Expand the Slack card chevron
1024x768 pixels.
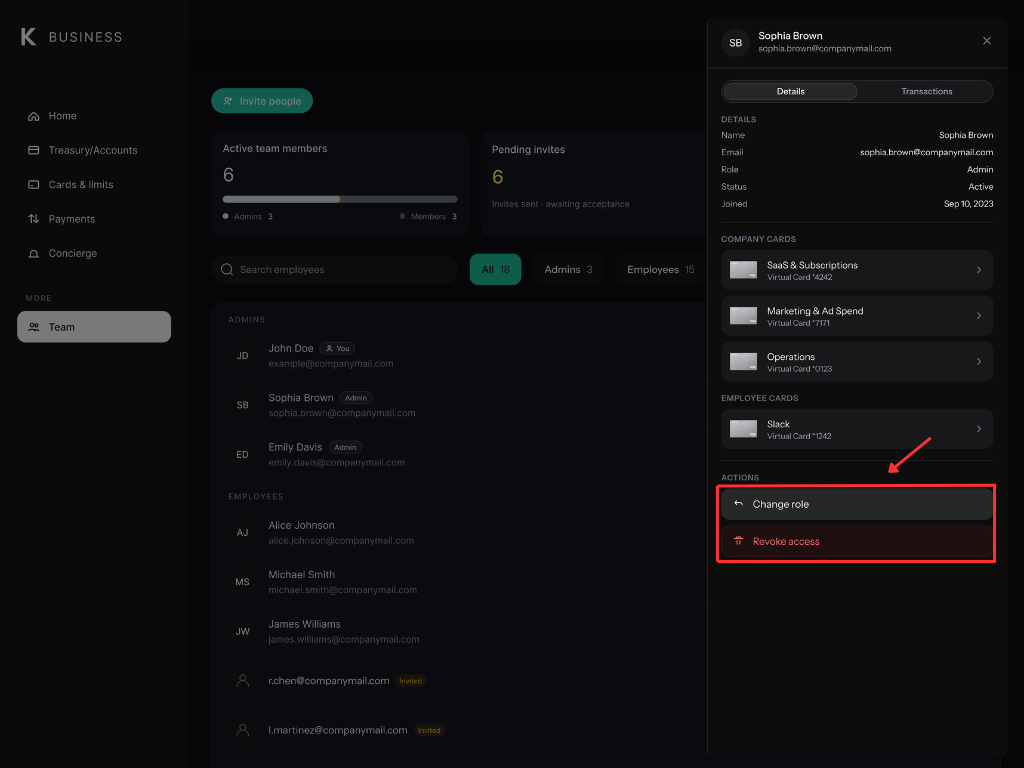tap(978, 429)
